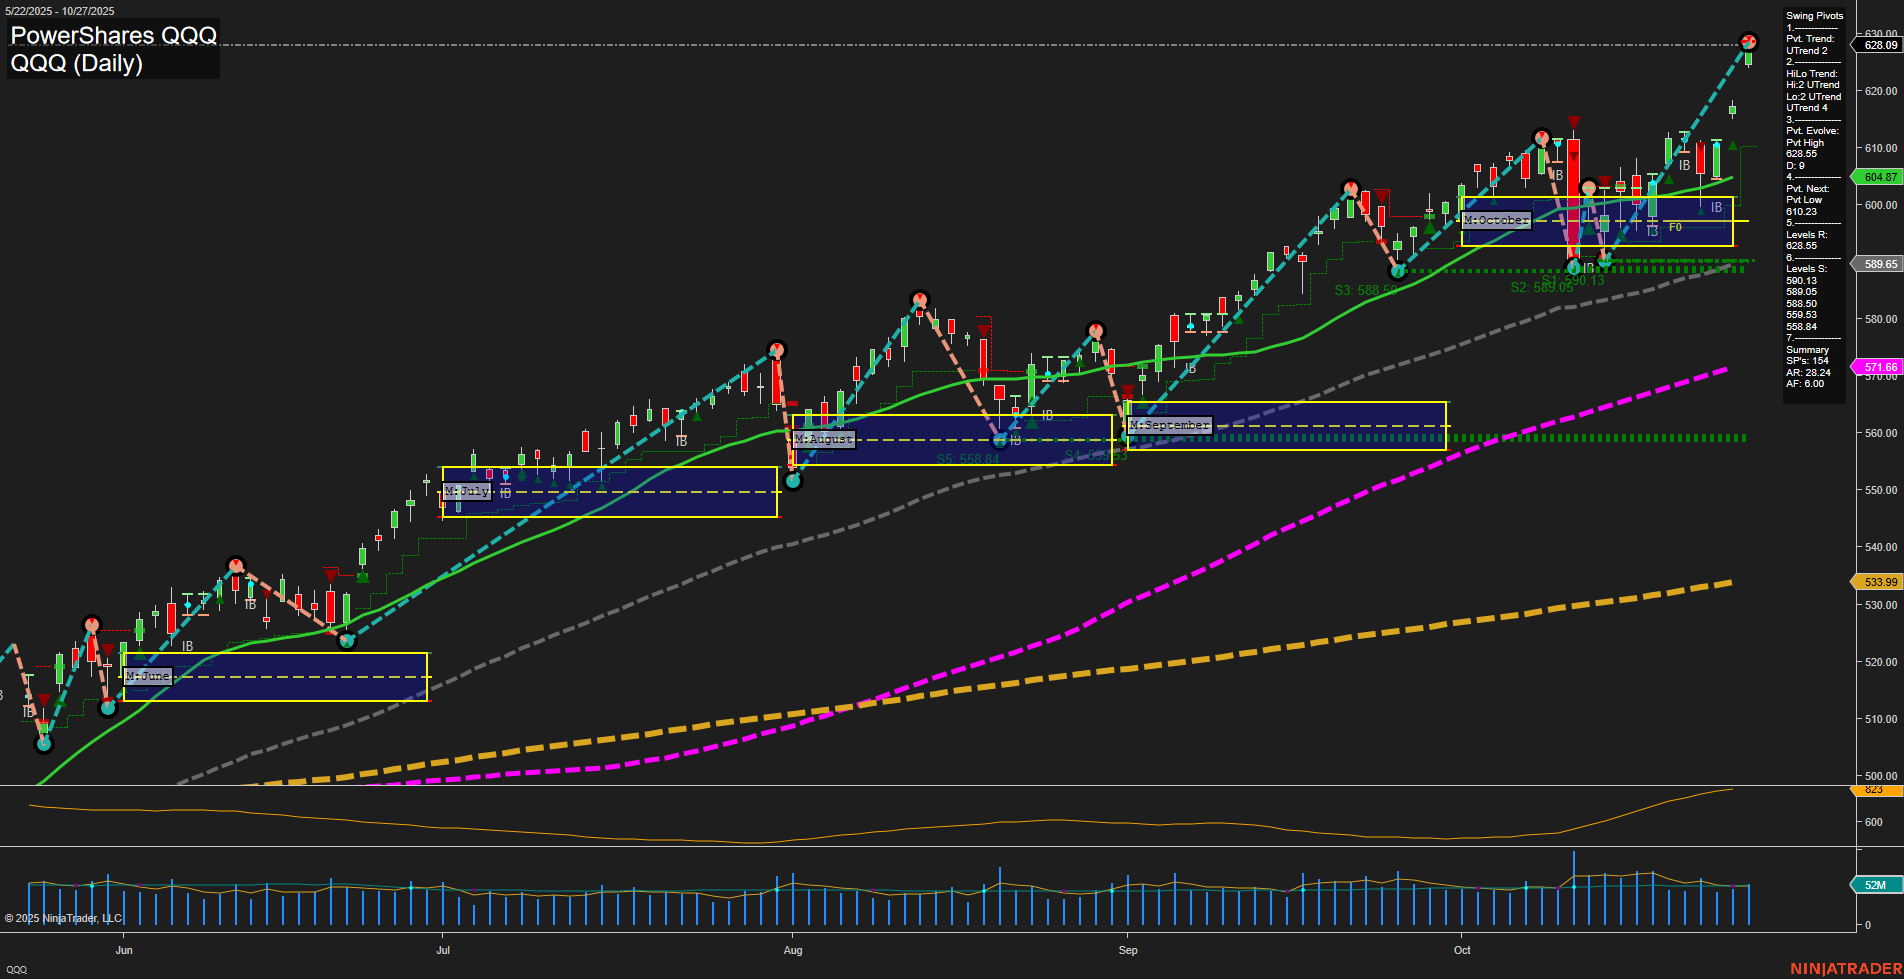Click the topmost swing high pivot marker
This screenshot has width=1904, height=979.
1748,42
